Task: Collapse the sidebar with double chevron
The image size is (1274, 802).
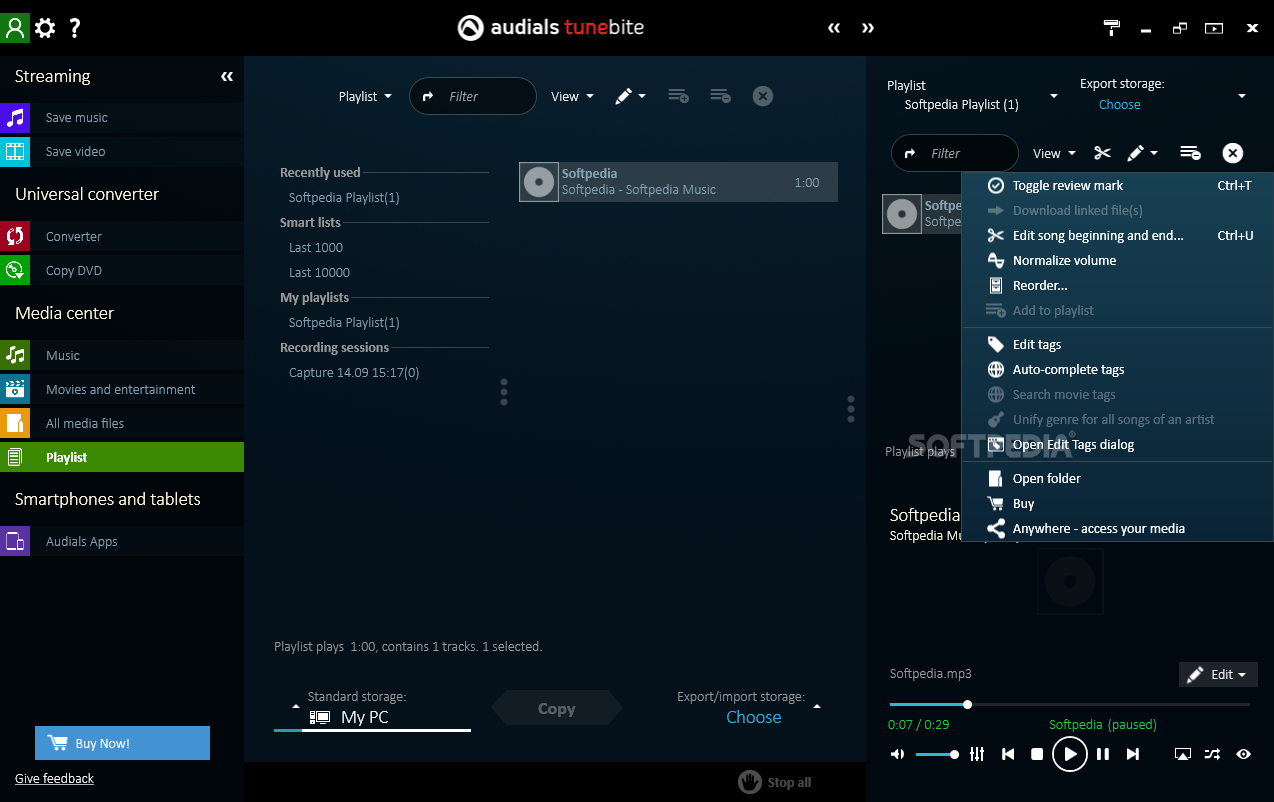Action: pyautogui.click(x=227, y=76)
